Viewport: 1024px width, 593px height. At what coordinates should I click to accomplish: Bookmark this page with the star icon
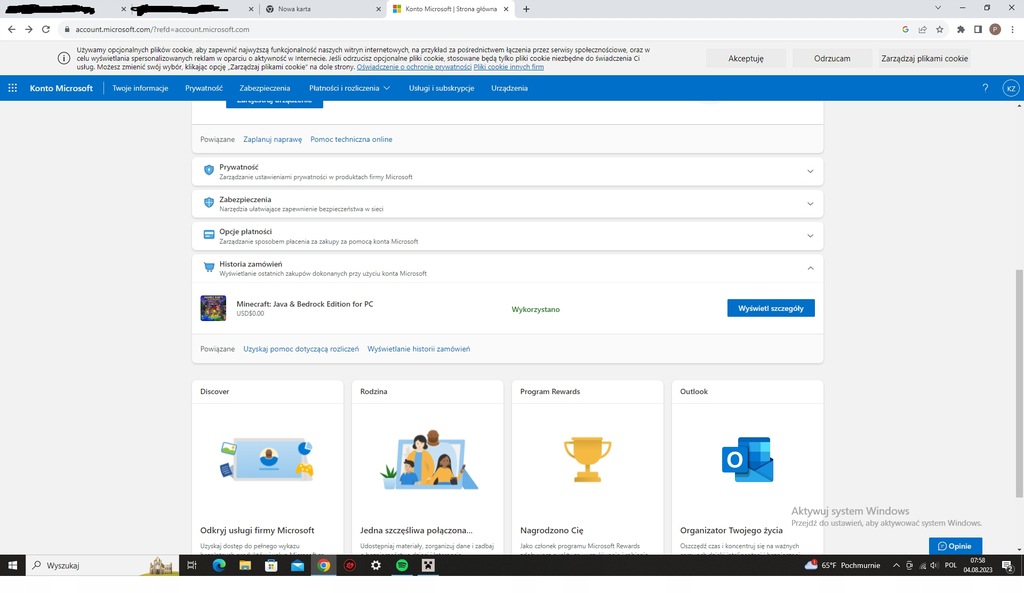point(939,30)
